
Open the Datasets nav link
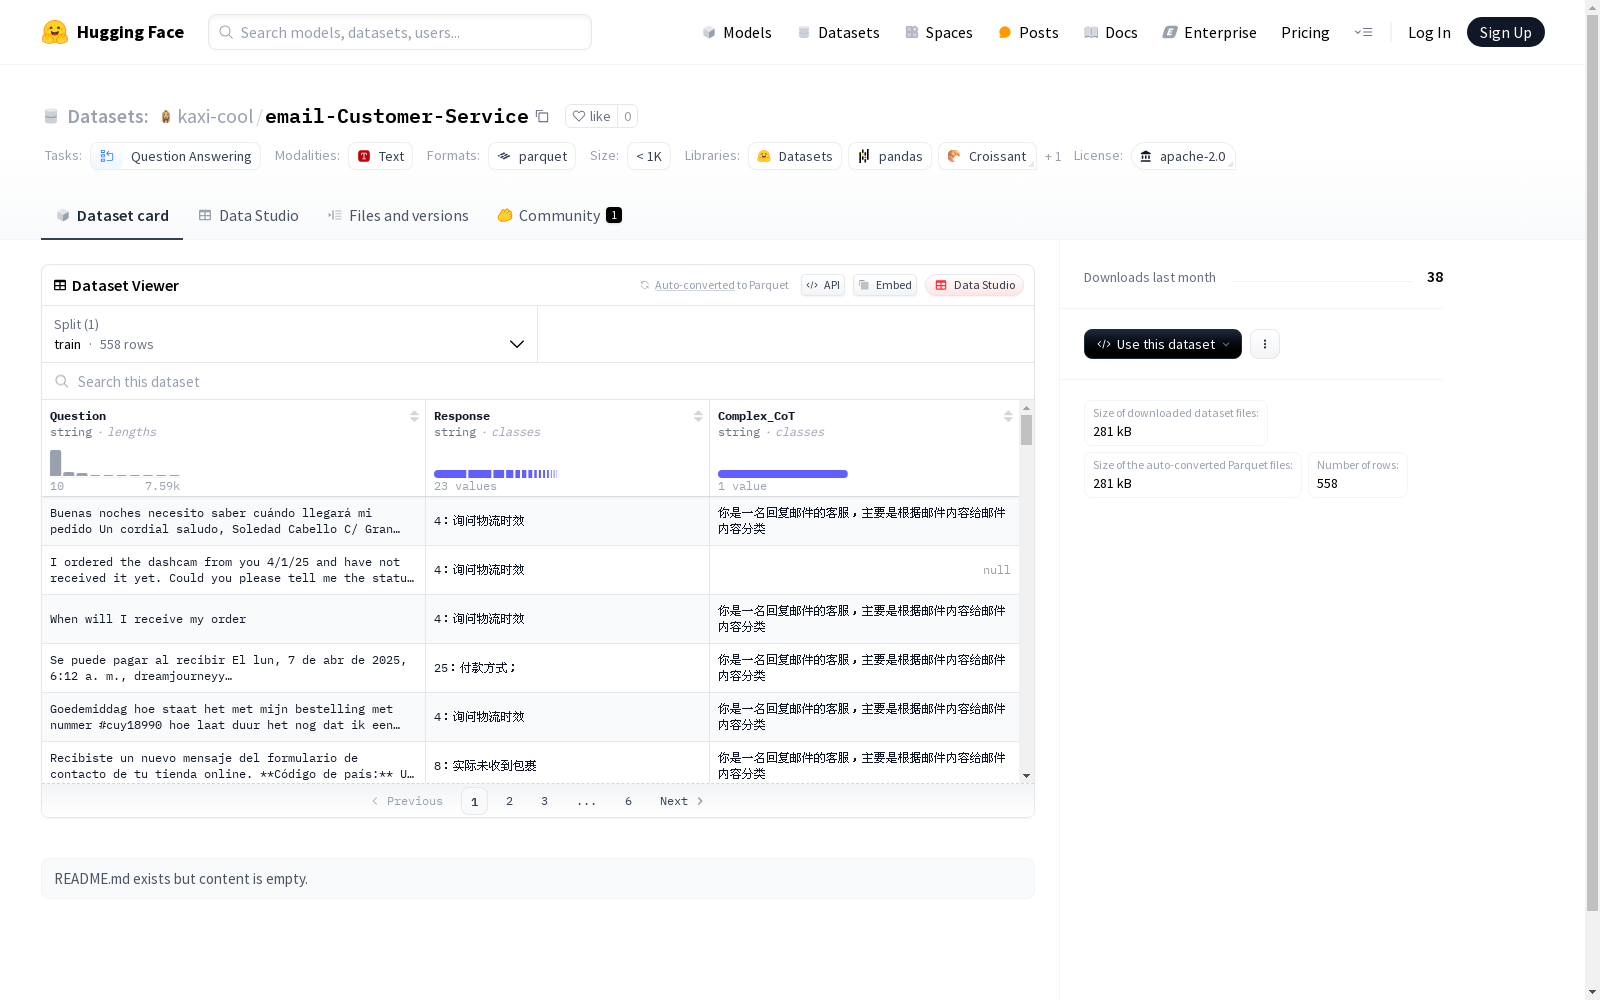pos(838,32)
